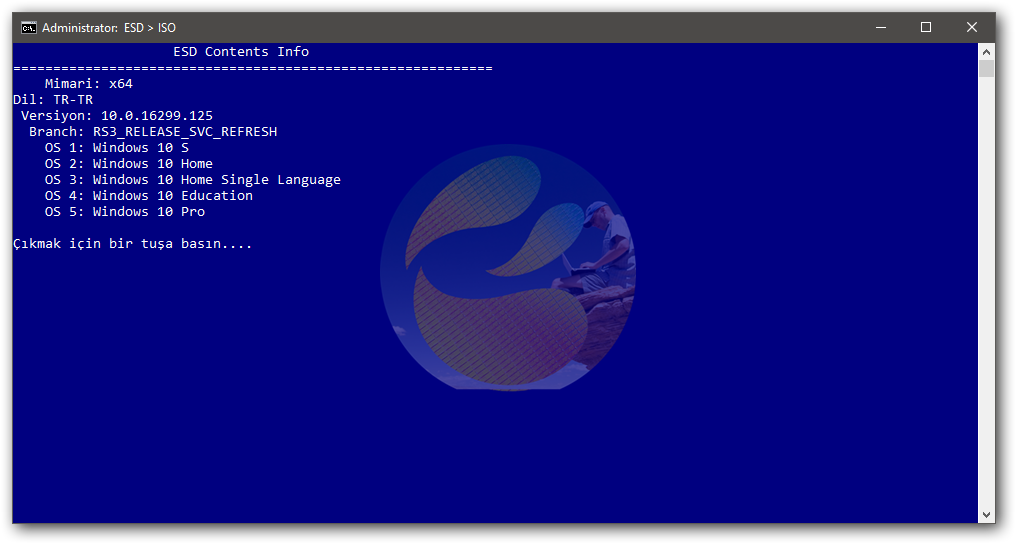Click 'OS 2: Windows 10 Home' line
The image size is (1016, 544).
coord(128,164)
